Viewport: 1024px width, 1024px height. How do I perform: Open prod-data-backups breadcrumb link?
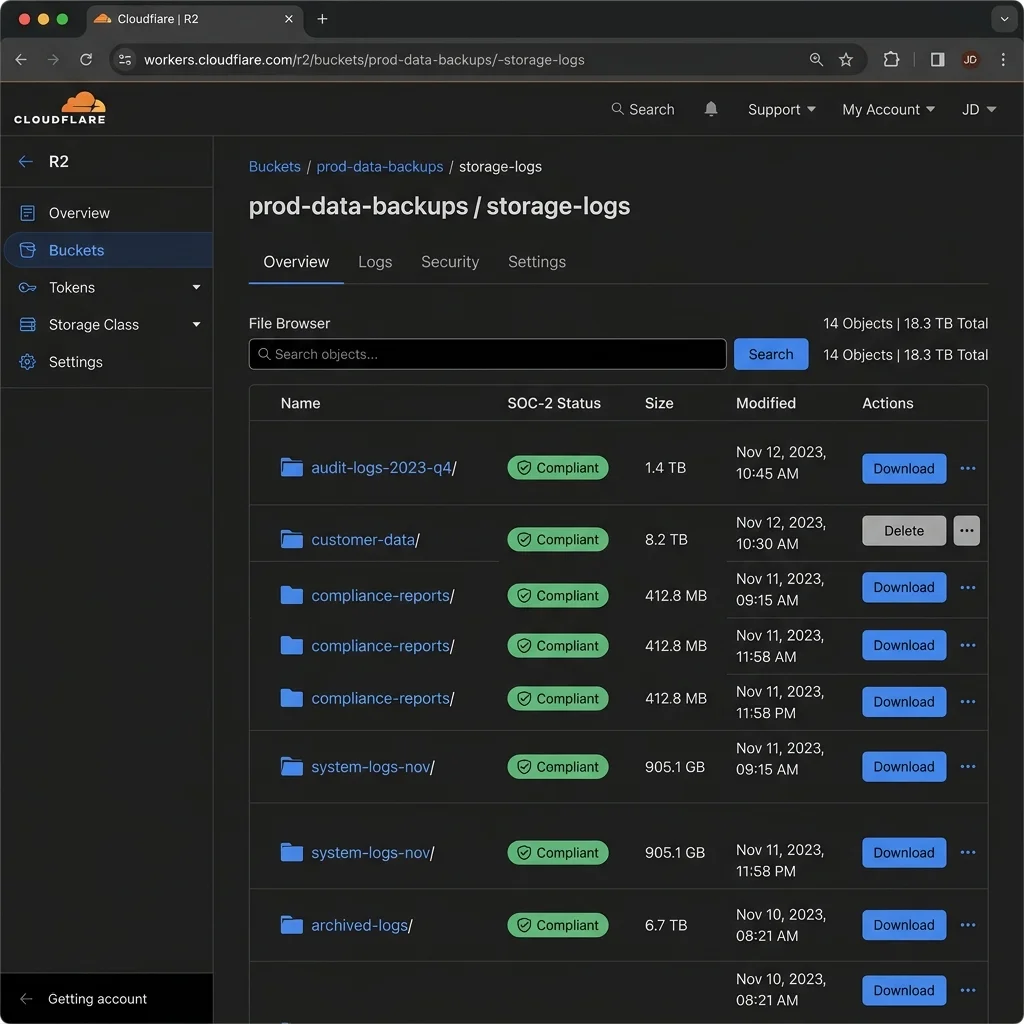tap(379, 167)
